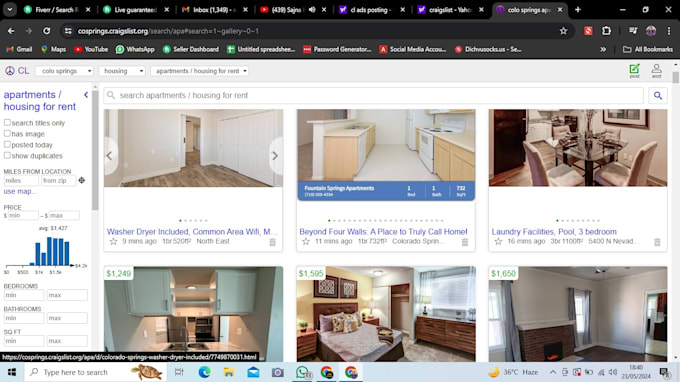
Task: Open the $1,595 bedroom listing thumbnail
Action: [x=386, y=314]
